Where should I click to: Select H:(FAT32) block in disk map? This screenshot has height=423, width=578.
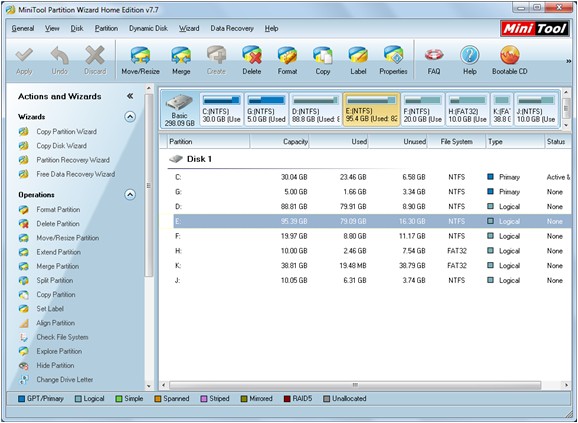coord(467,109)
